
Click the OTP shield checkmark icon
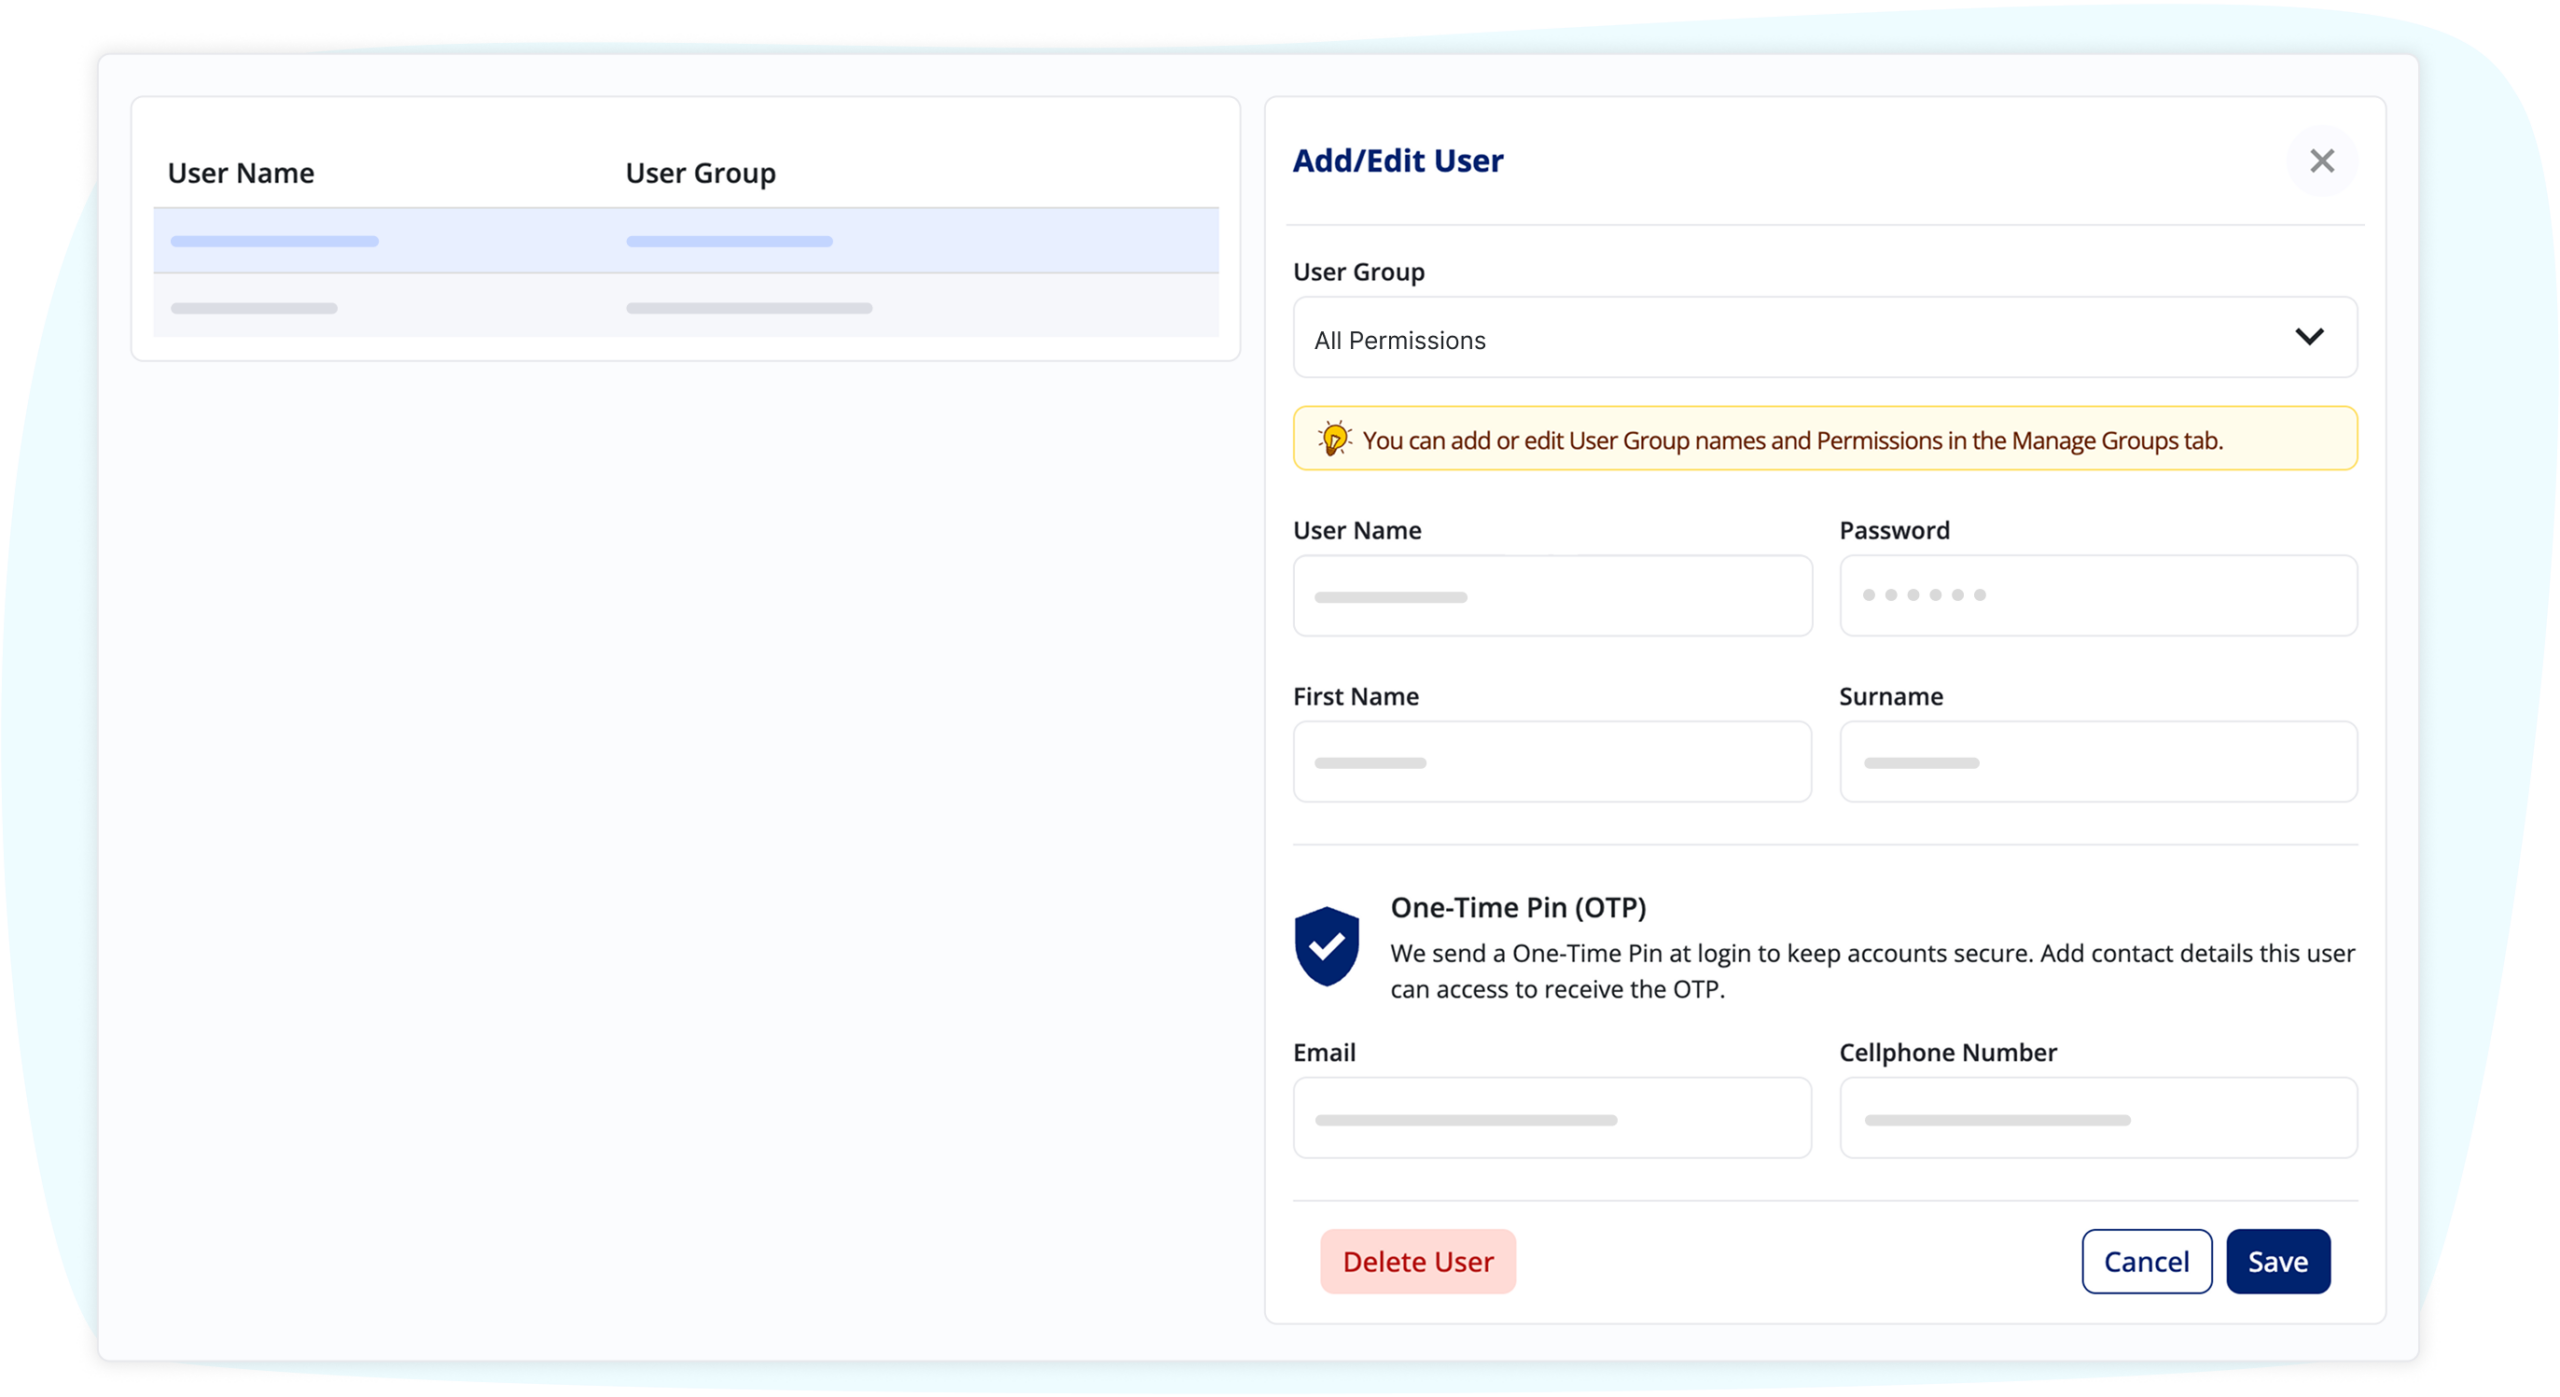point(1326,946)
